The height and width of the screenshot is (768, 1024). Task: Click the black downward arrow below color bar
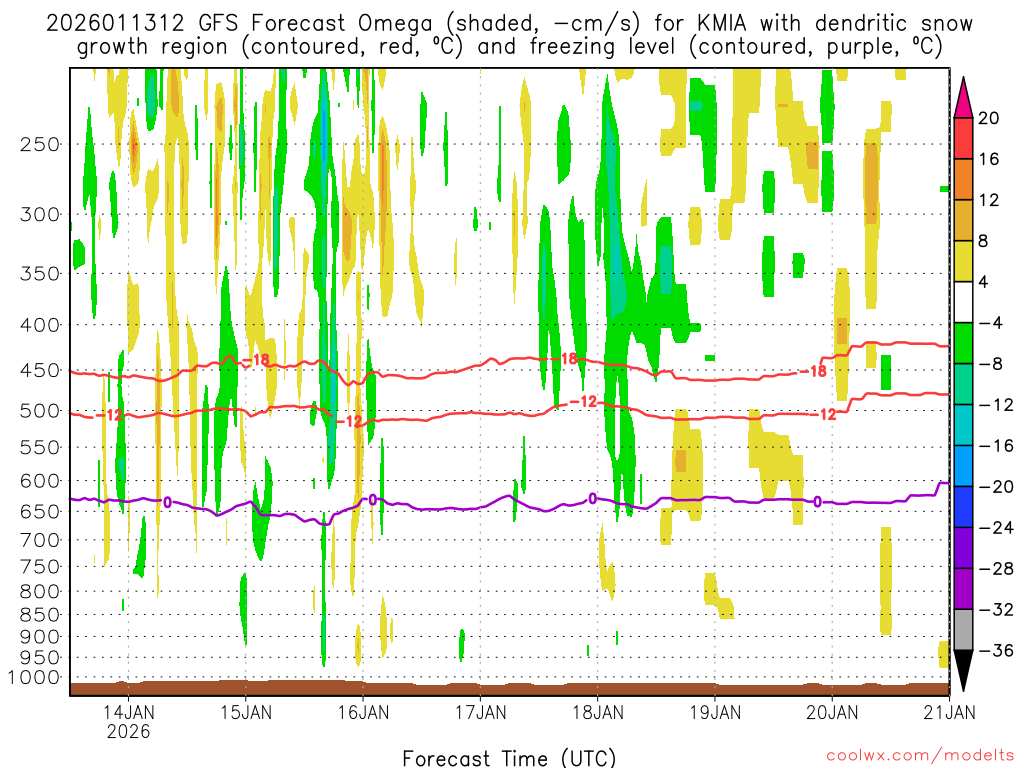tap(964, 672)
